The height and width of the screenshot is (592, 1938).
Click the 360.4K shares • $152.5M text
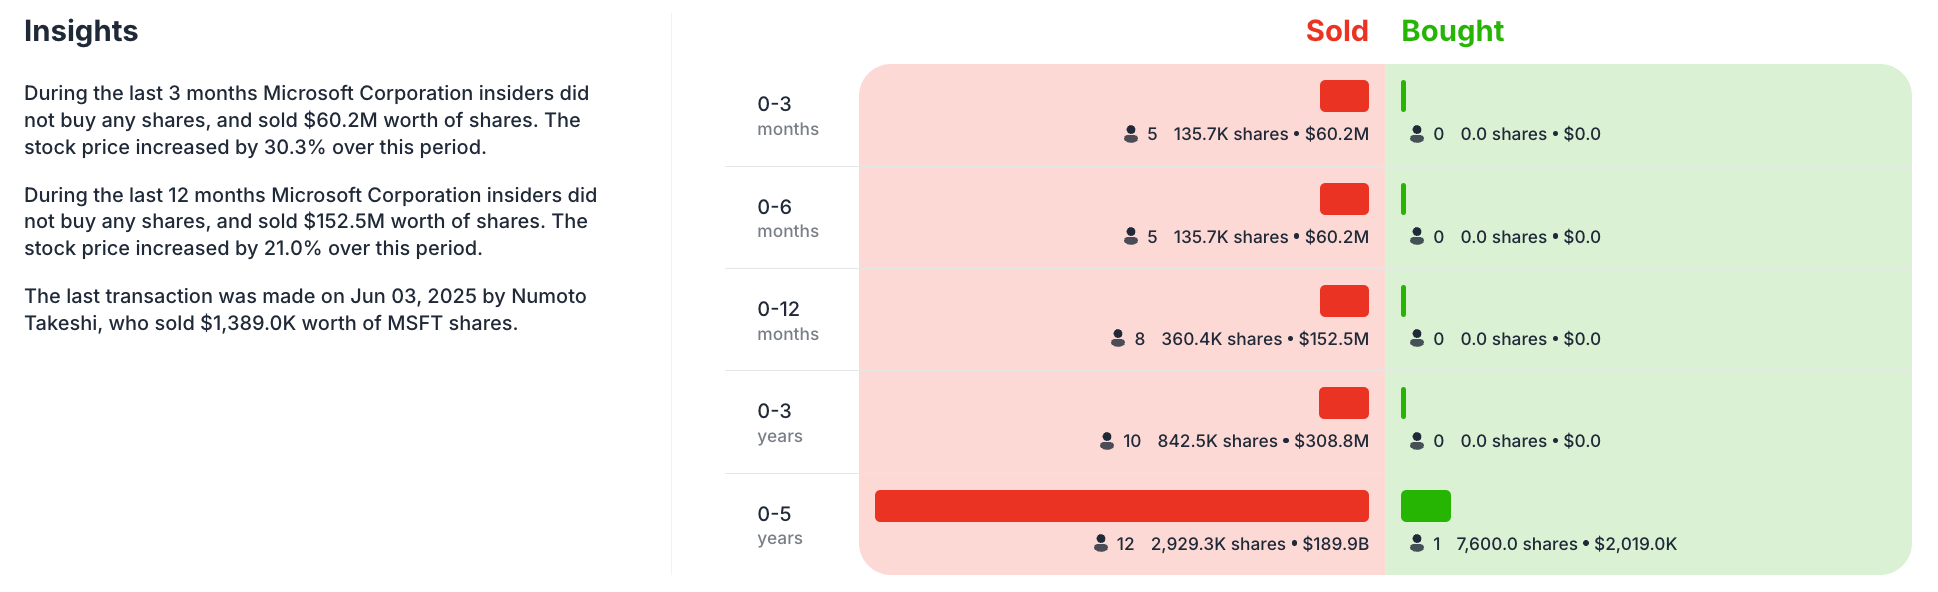click(x=1265, y=339)
